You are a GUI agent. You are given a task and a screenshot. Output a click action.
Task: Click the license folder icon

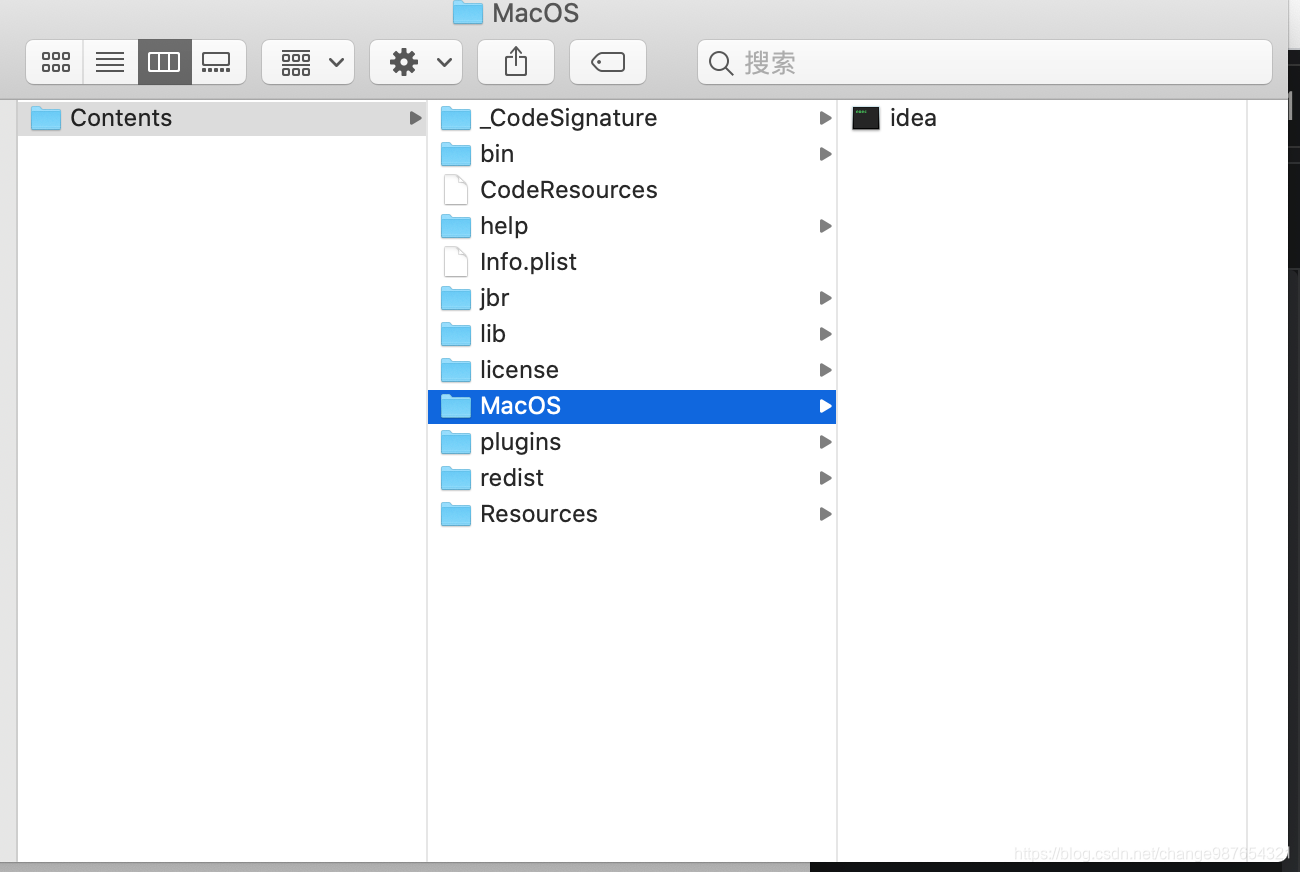click(x=456, y=370)
